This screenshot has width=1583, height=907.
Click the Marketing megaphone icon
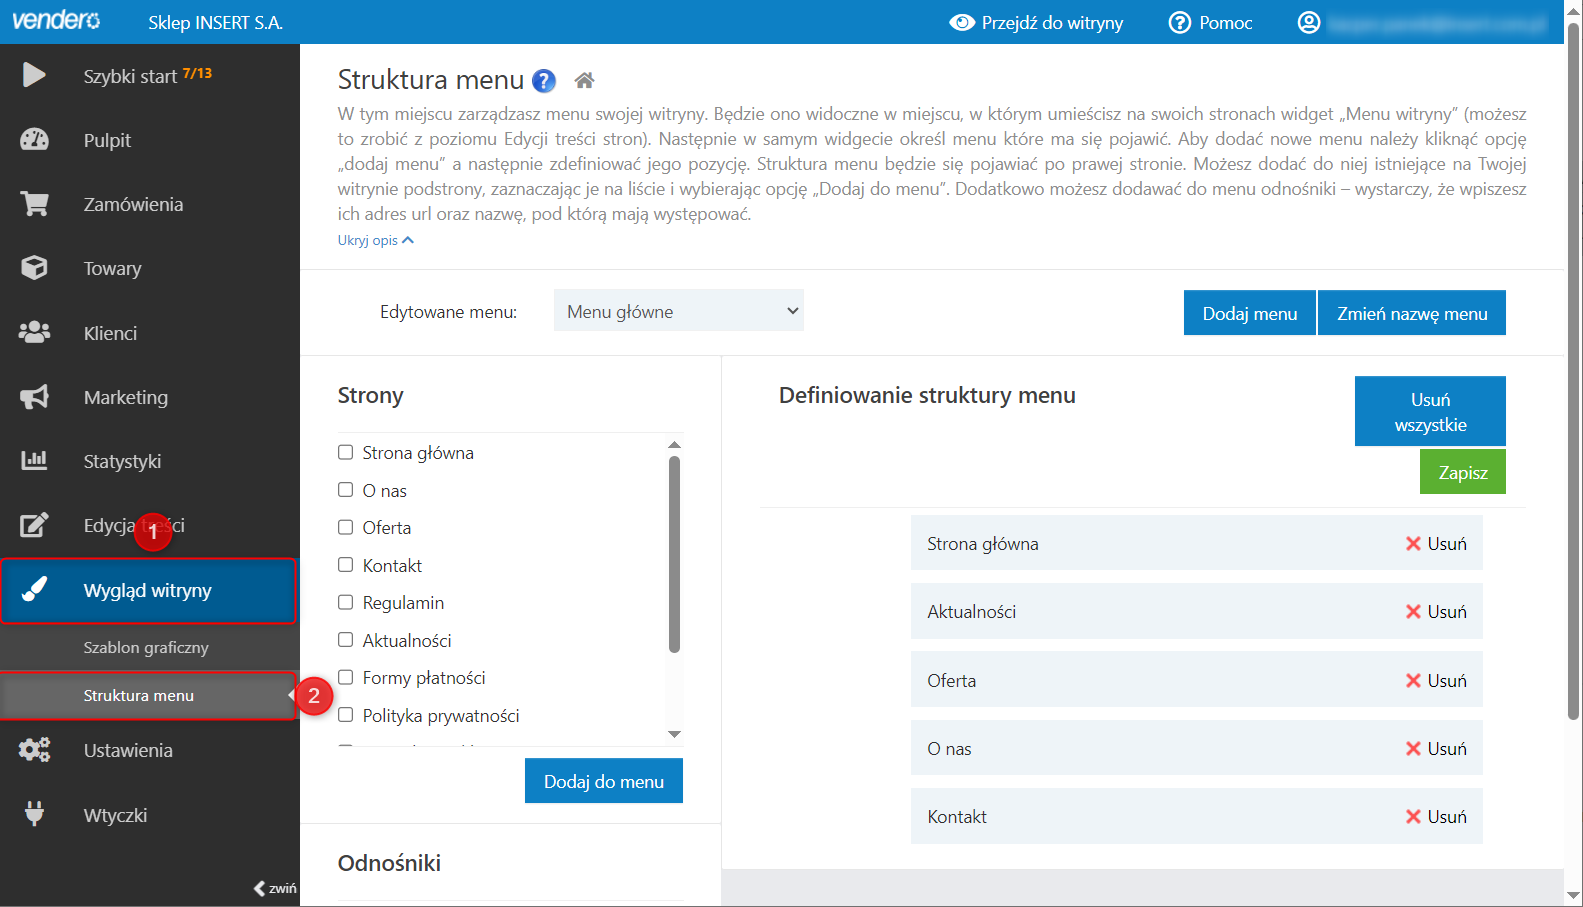35,397
